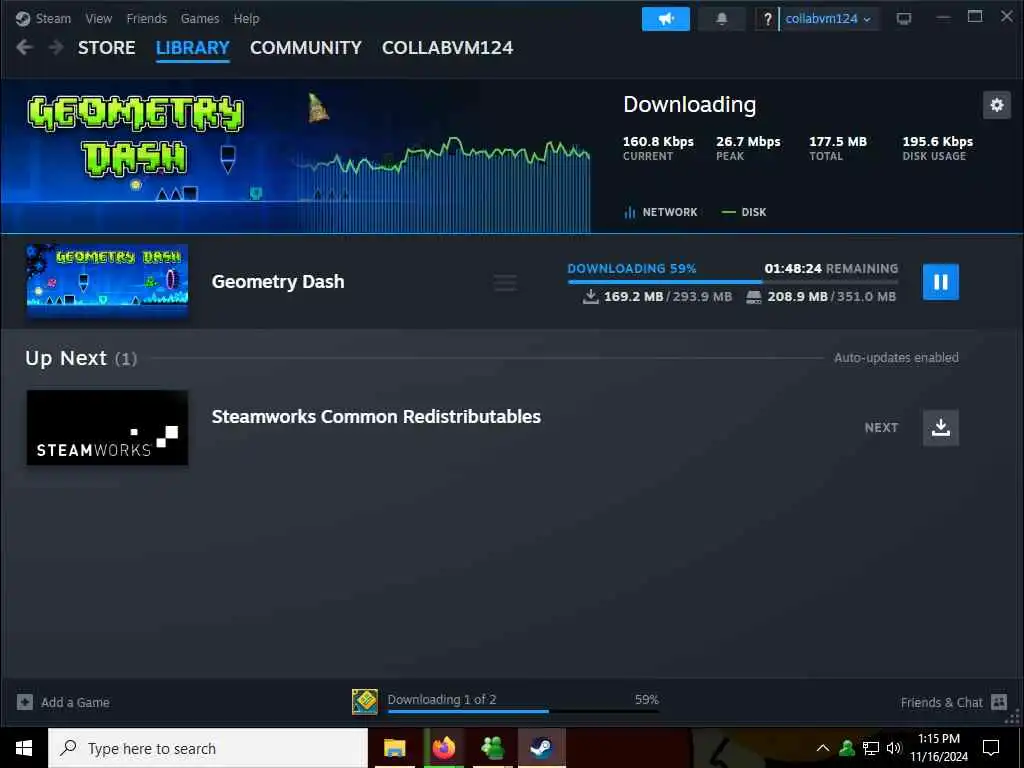
Task: Open the Windows notification center
Action: (991, 748)
